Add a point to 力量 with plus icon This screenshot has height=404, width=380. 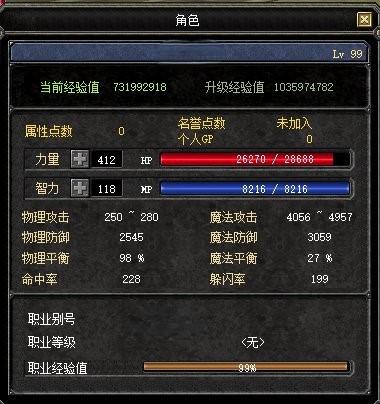click(80, 159)
